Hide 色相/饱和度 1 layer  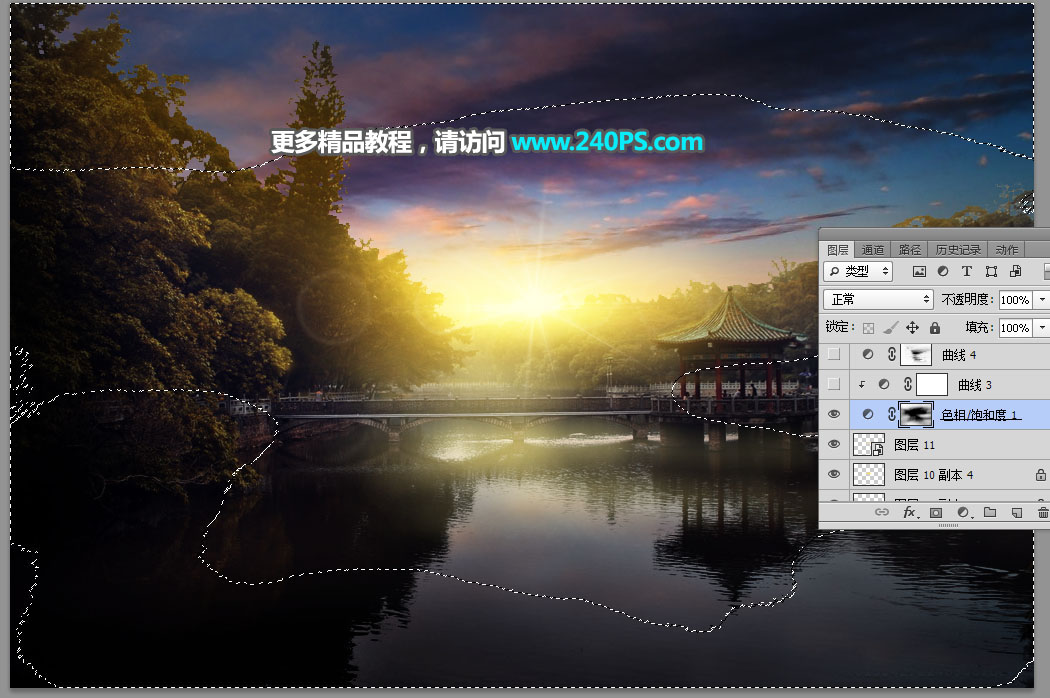(x=834, y=415)
